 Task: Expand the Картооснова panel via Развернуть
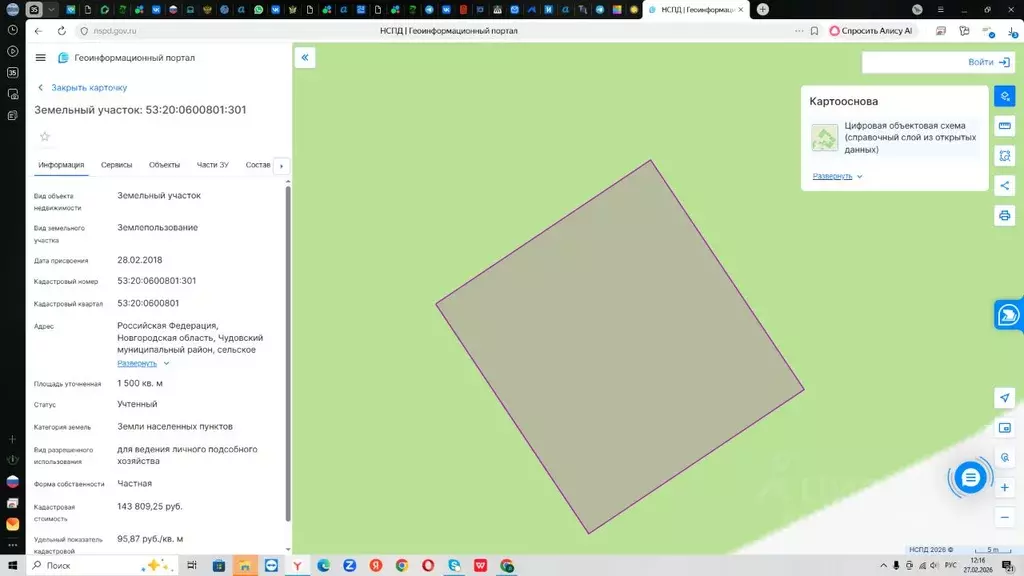coord(838,176)
